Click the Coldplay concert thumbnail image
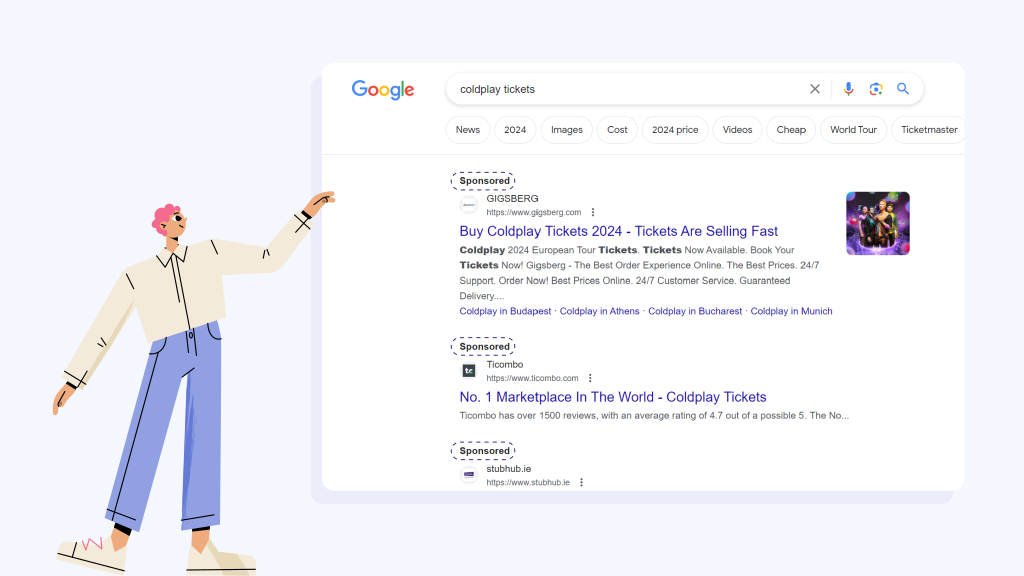 (877, 223)
